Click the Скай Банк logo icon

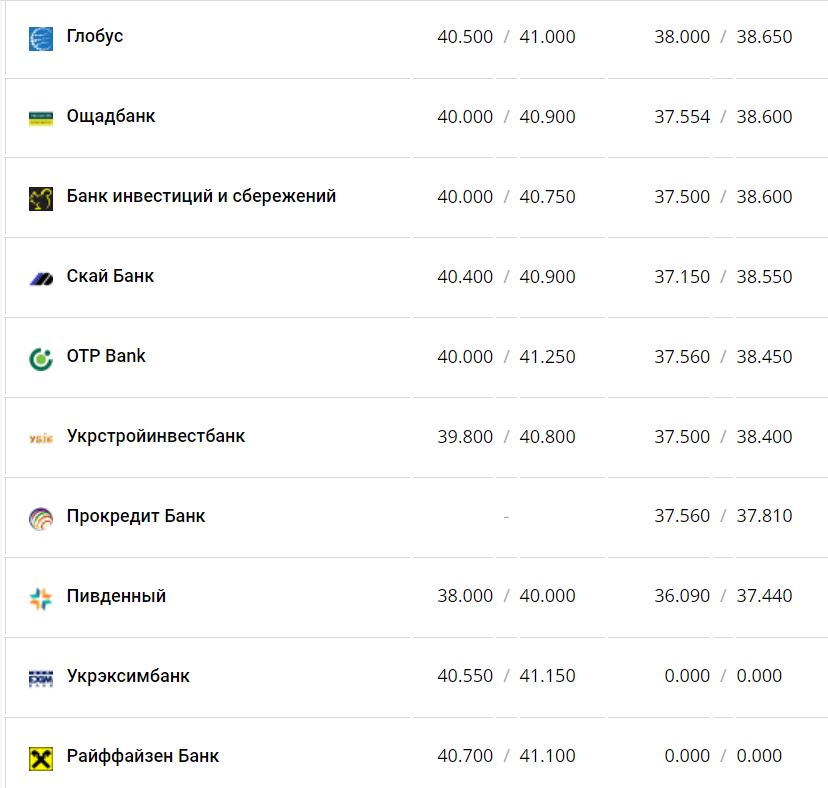[41, 278]
